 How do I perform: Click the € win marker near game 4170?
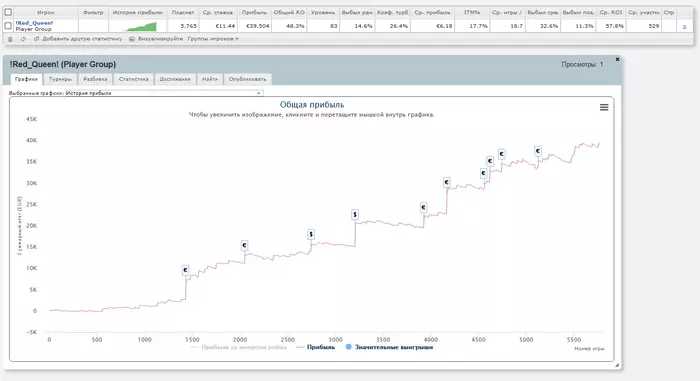[446, 182]
